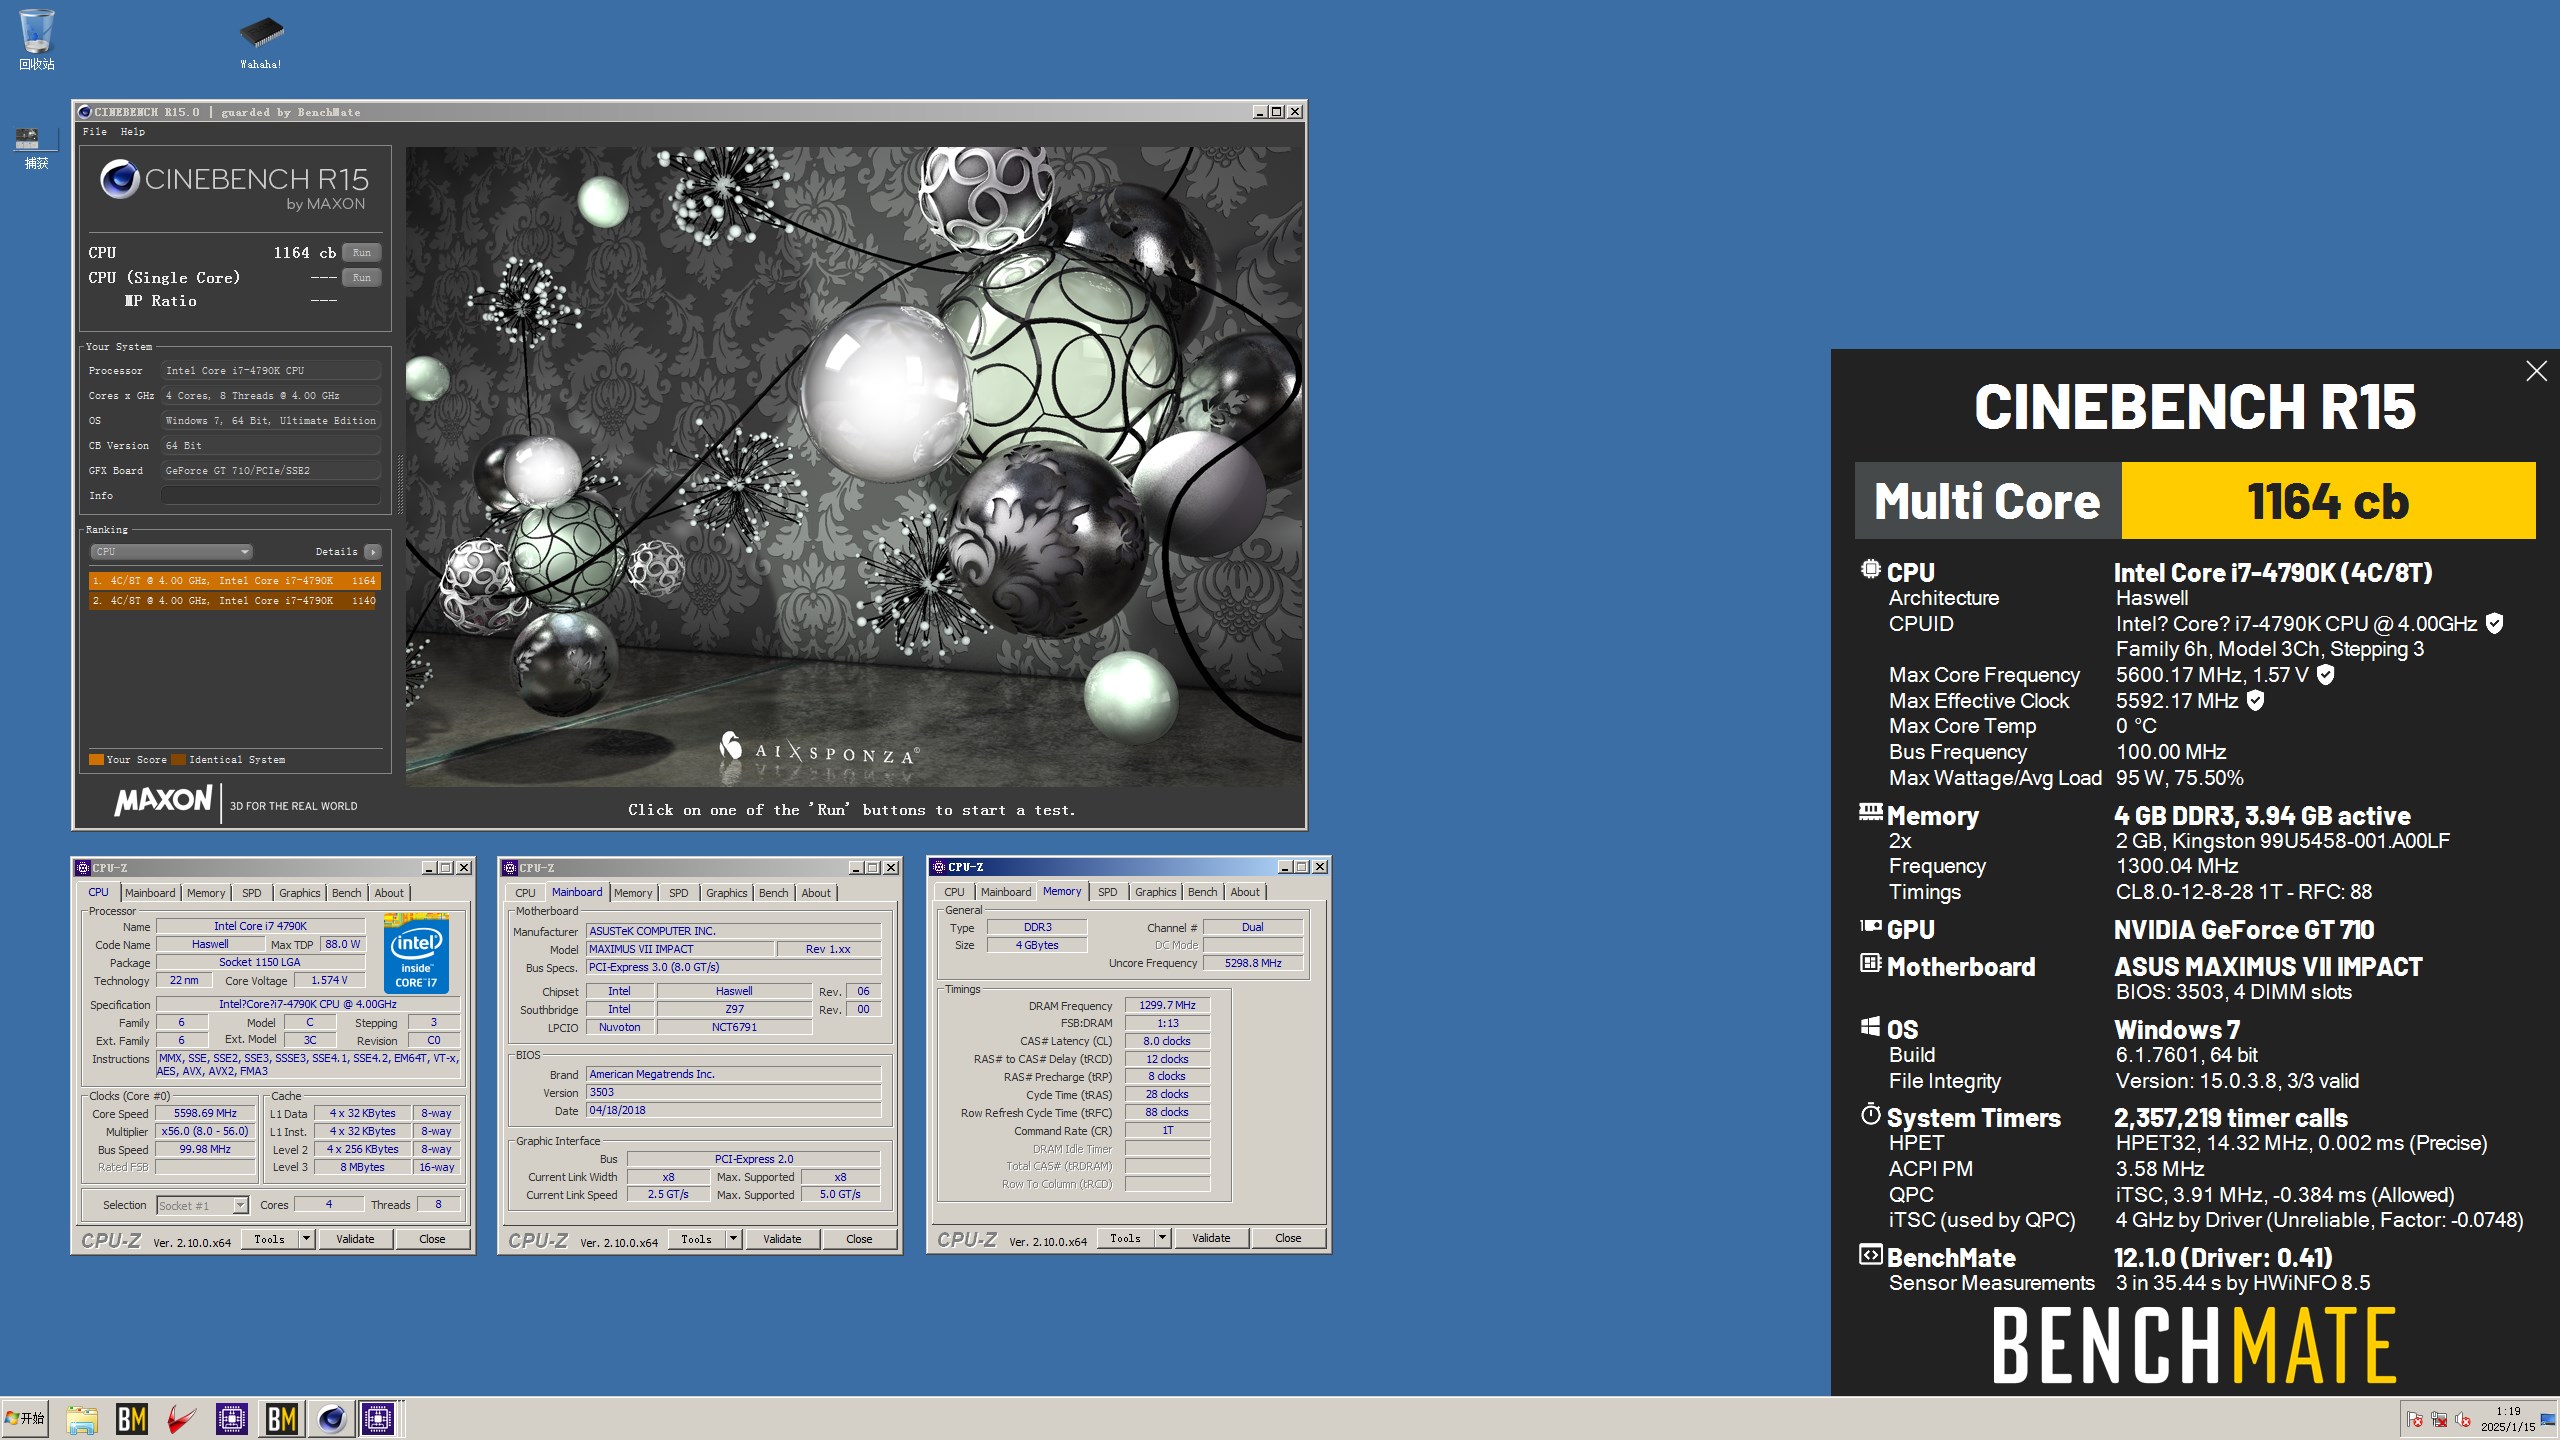
Task: Run the multi-core CPU test
Action: (x=362, y=253)
